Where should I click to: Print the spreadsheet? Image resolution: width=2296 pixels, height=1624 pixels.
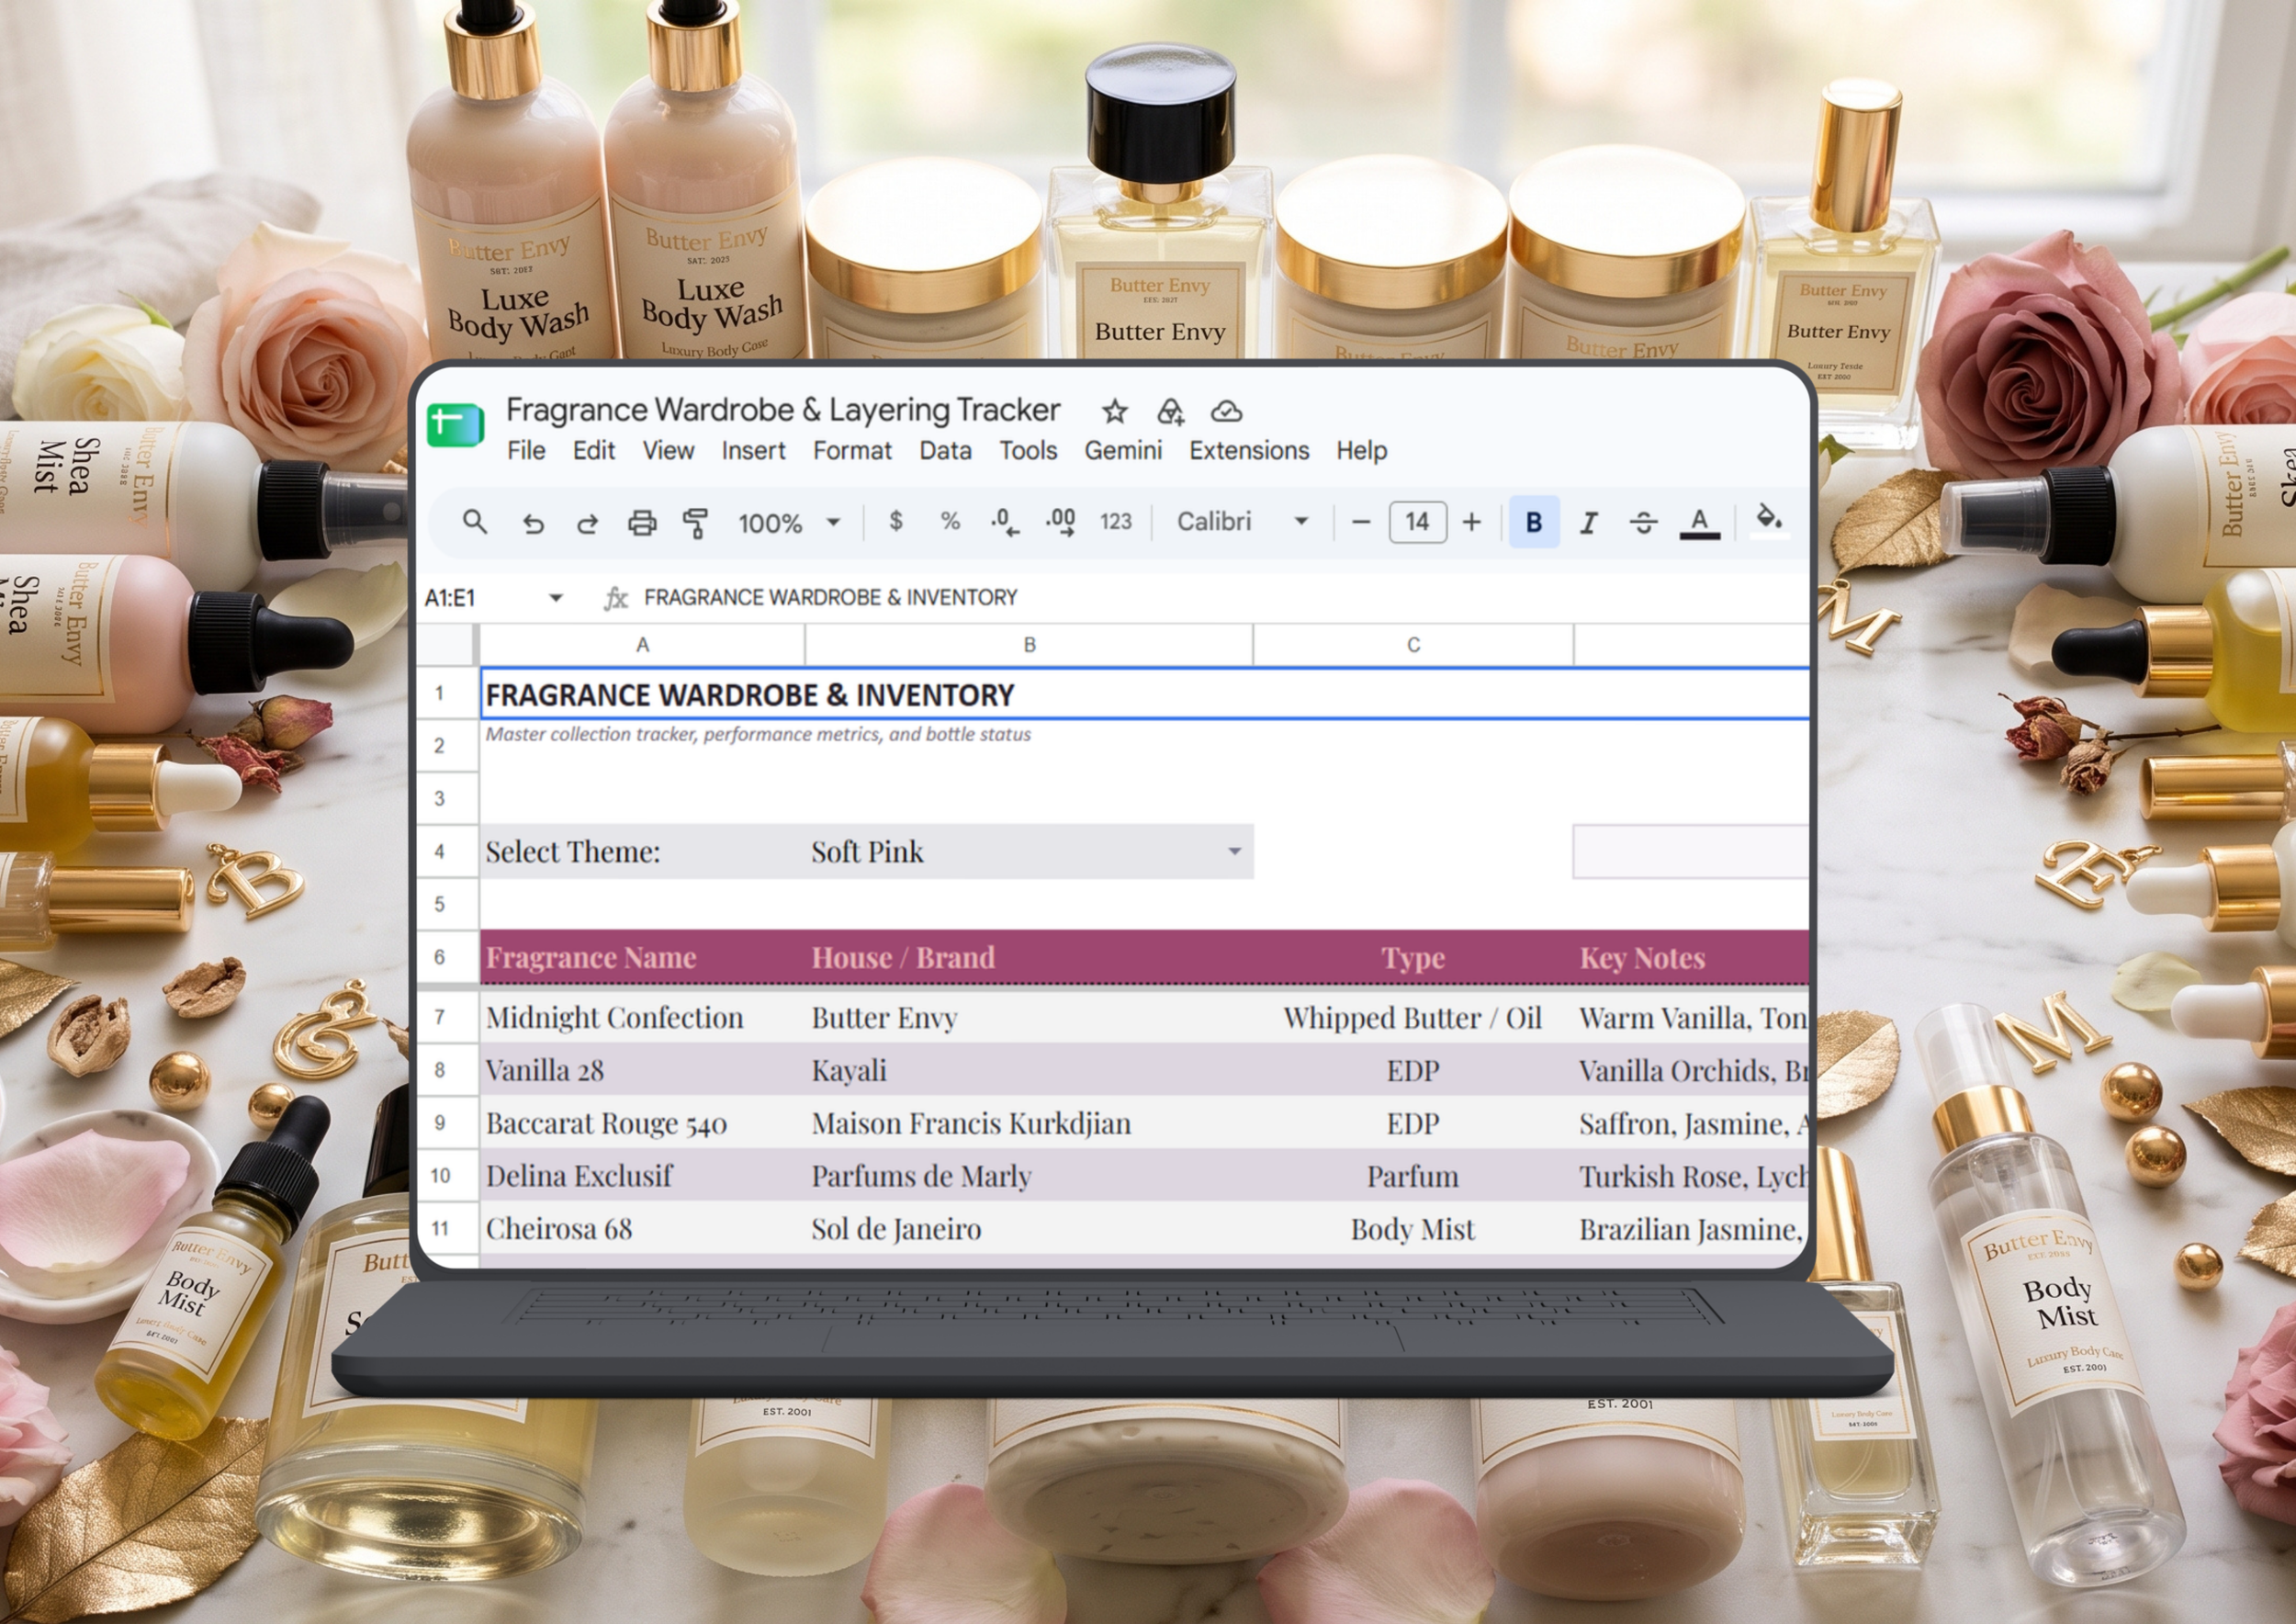641,522
